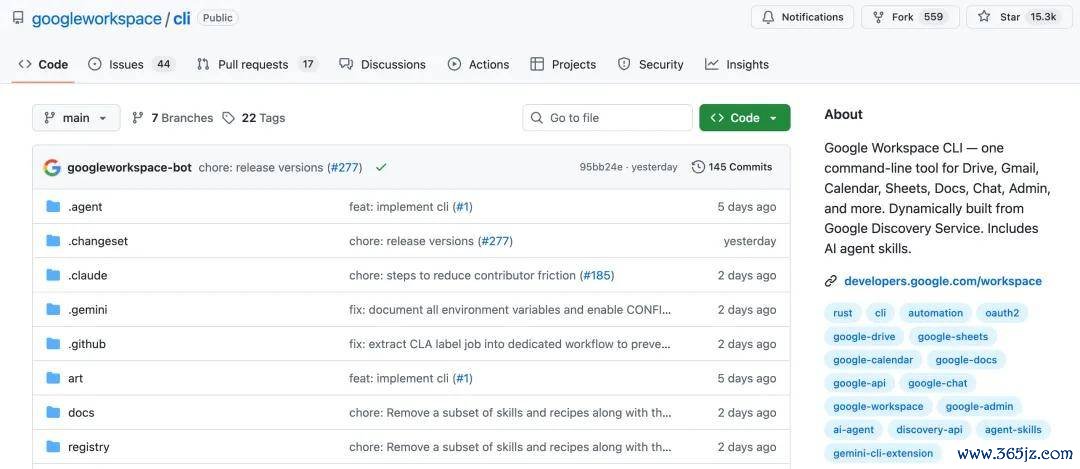The height and width of the screenshot is (469, 1080).
Task: Open the cli repository name link
Action: 182,18
